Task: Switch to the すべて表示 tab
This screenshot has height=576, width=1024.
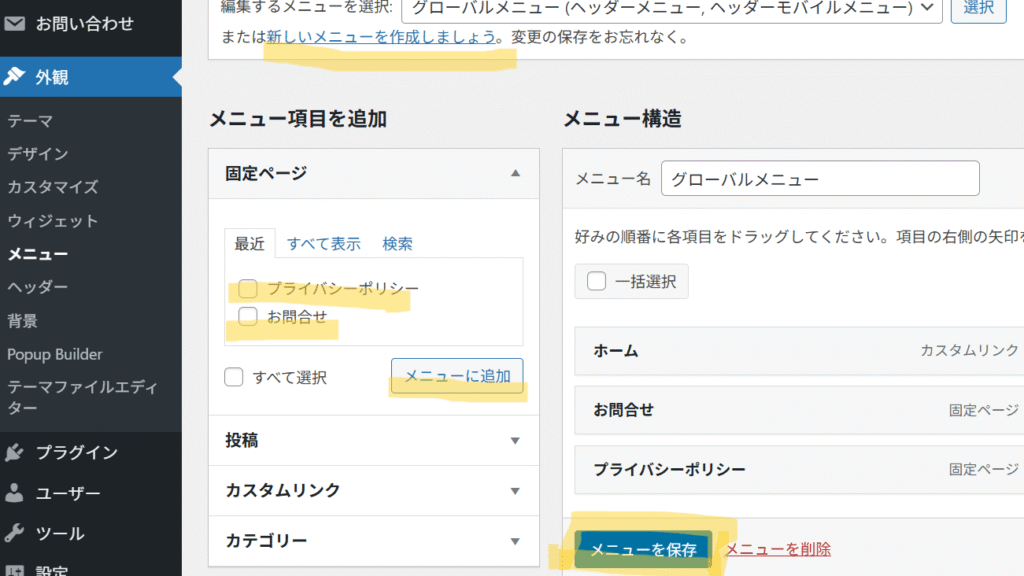Action: 324,244
